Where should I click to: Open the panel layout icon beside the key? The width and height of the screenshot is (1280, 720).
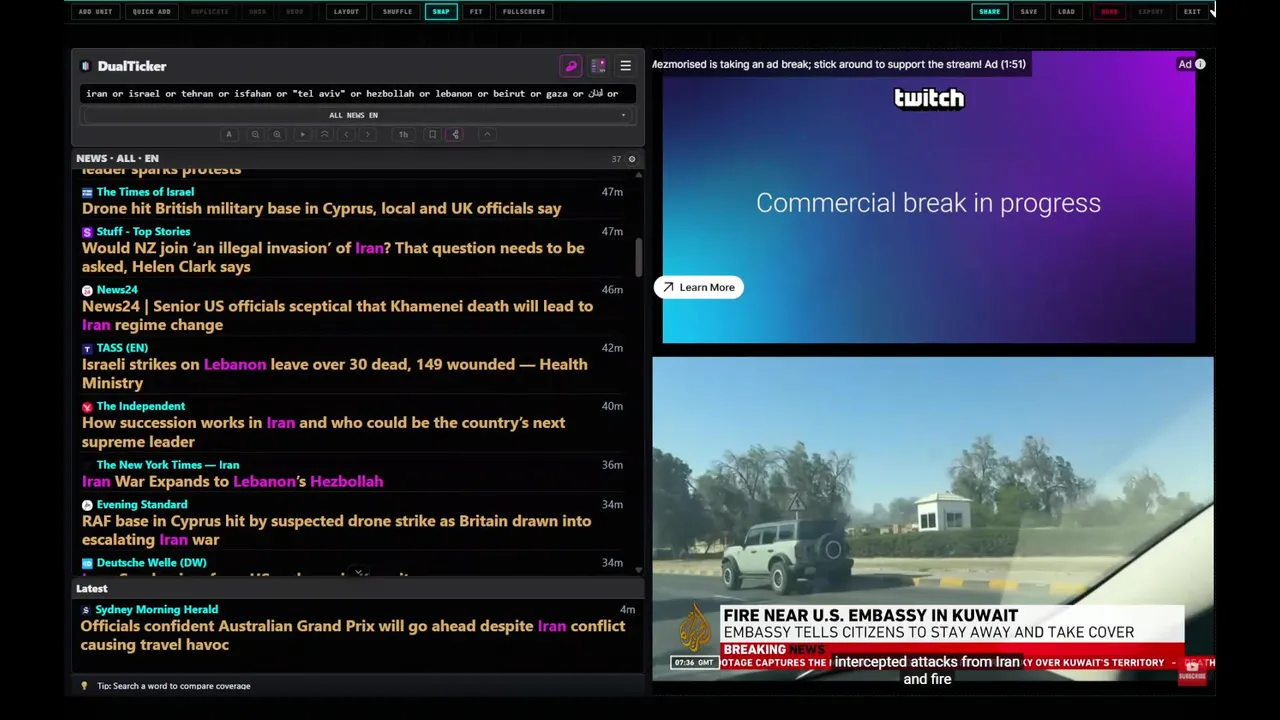point(598,66)
